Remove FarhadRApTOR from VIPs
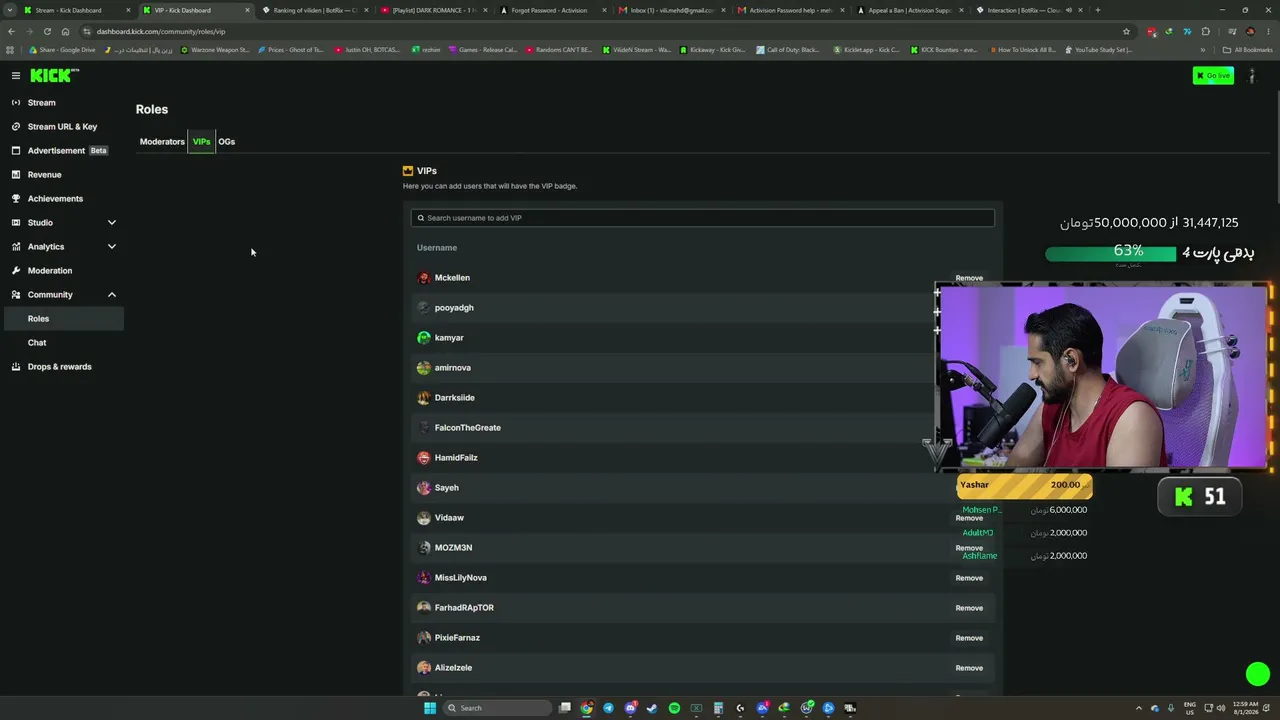 pos(969,608)
